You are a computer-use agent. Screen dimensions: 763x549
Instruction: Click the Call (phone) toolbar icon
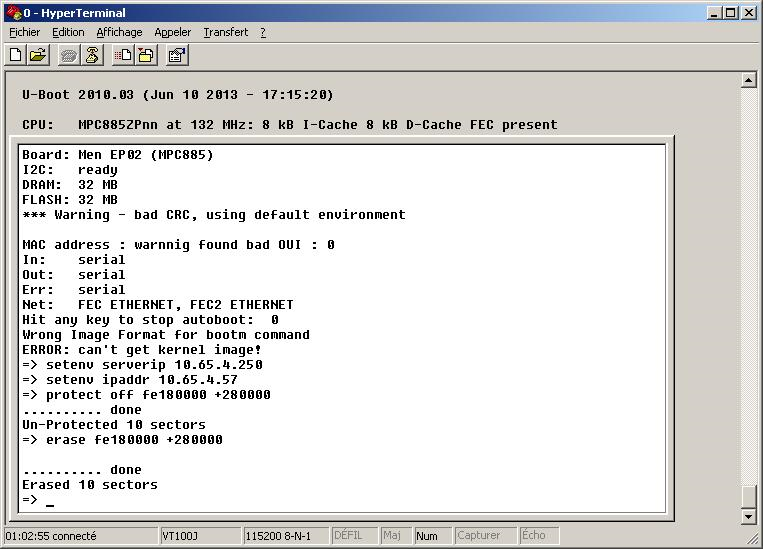[x=69, y=55]
